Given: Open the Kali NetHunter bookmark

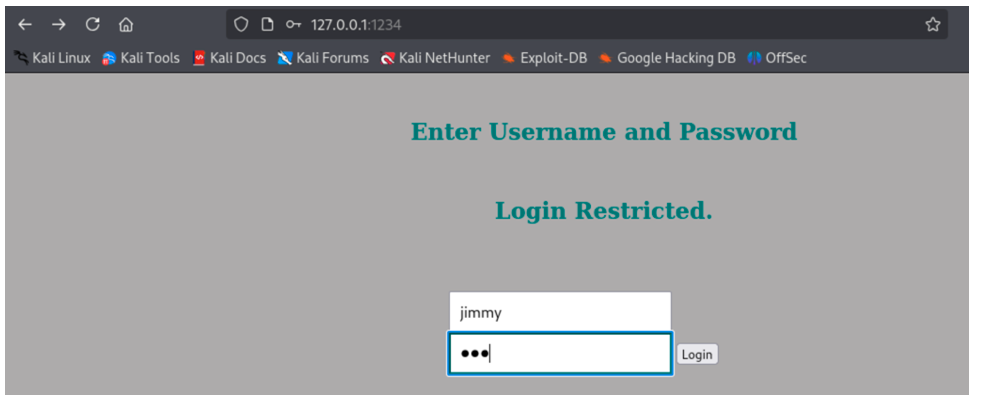Looking at the screenshot, I should 435,58.
